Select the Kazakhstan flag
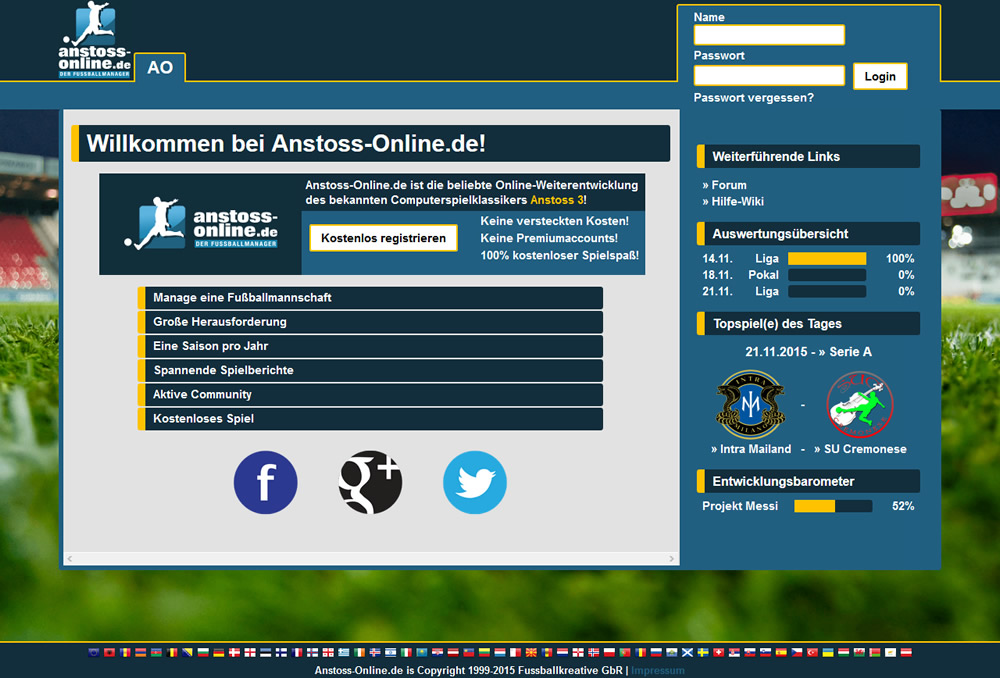The height and width of the screenshot is (678, 1000). [x=422, y=652]
